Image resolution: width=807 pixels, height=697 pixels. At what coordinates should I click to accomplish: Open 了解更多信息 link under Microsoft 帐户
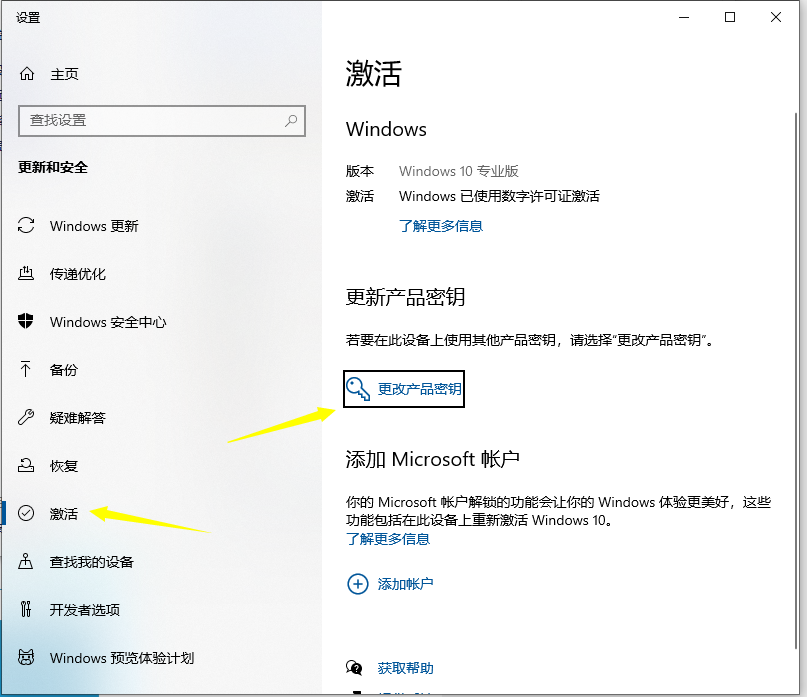pos(388,539)
